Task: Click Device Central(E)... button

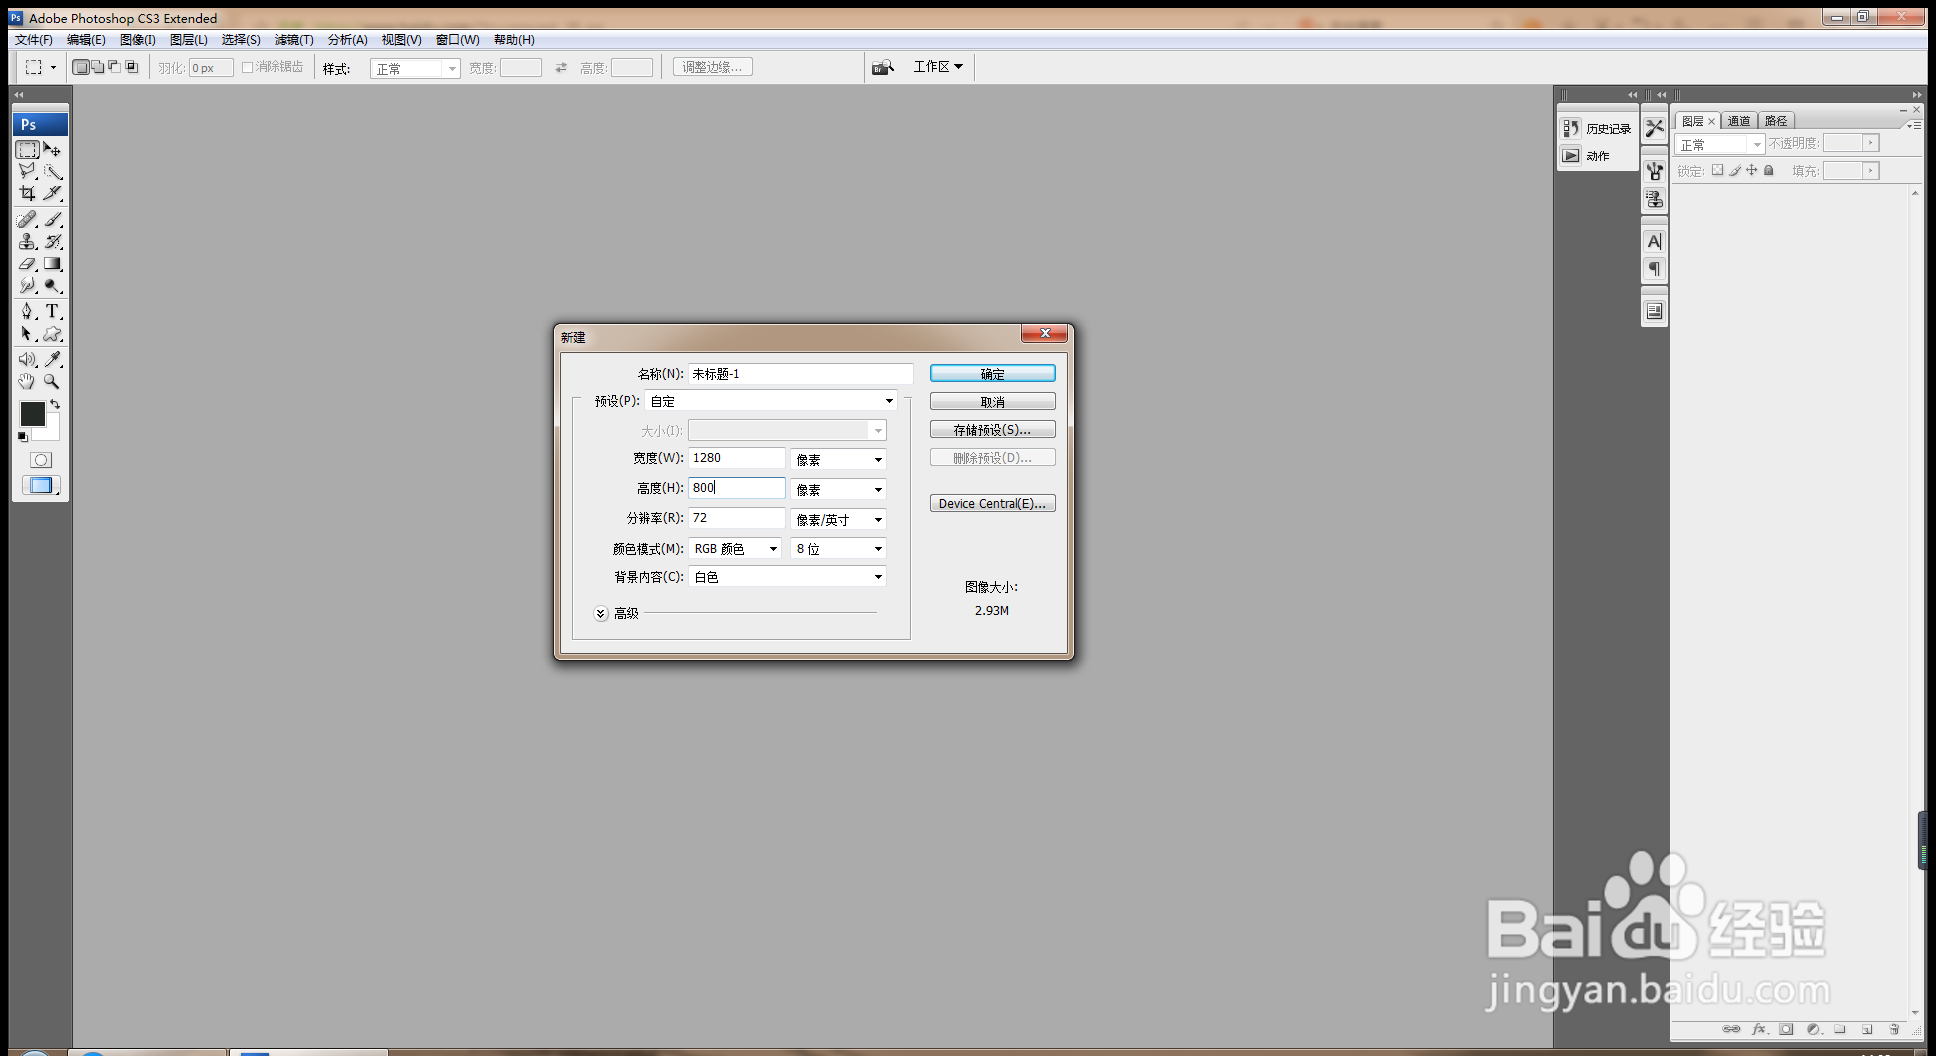Action: (992, 503)
